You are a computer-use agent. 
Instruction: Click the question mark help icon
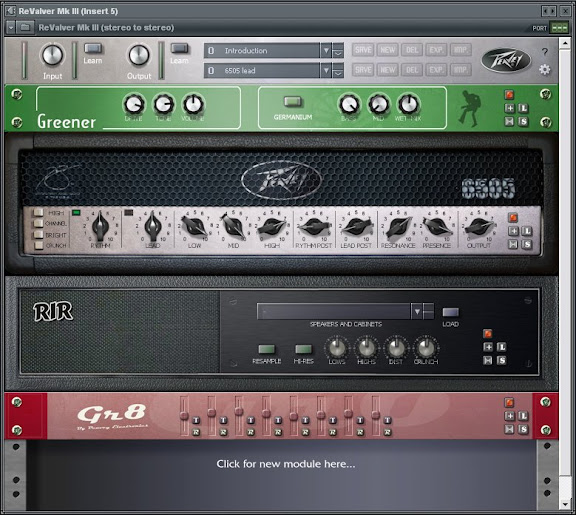pyautogui.click(x=545, y=52)
